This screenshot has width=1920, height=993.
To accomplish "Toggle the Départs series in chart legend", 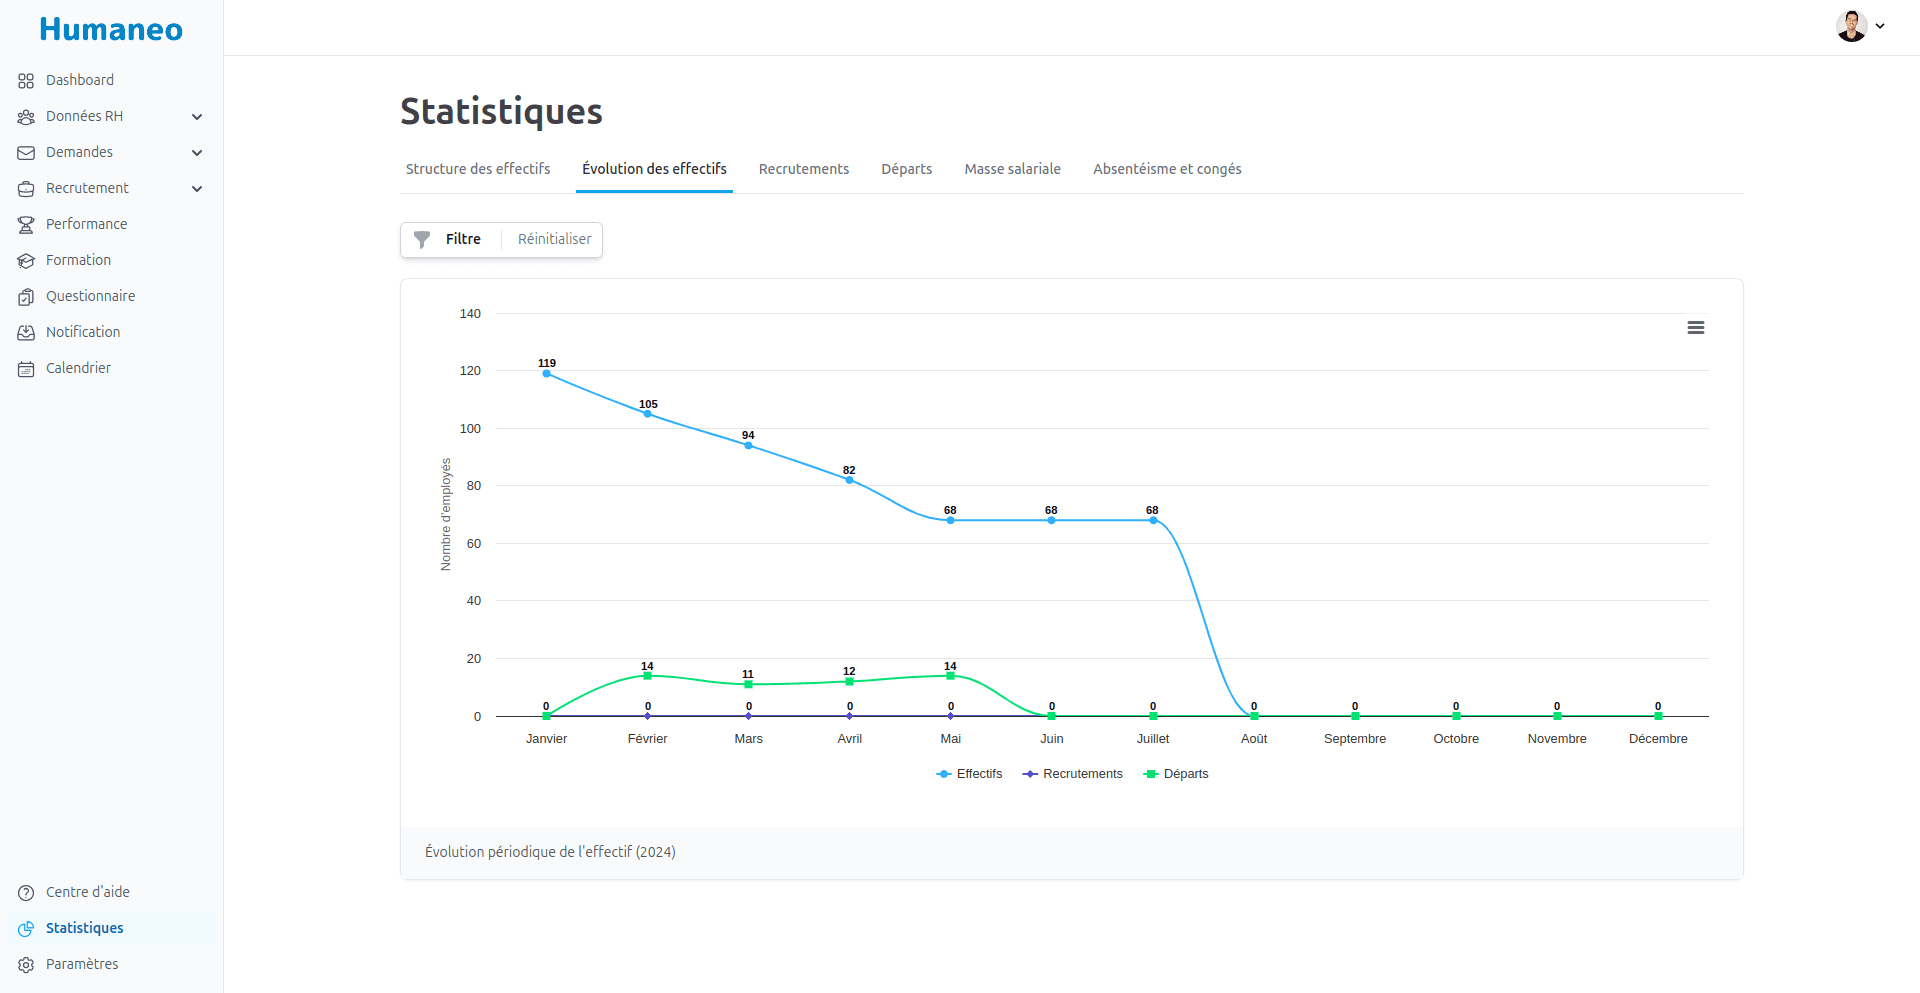I will pos(1176,774).
